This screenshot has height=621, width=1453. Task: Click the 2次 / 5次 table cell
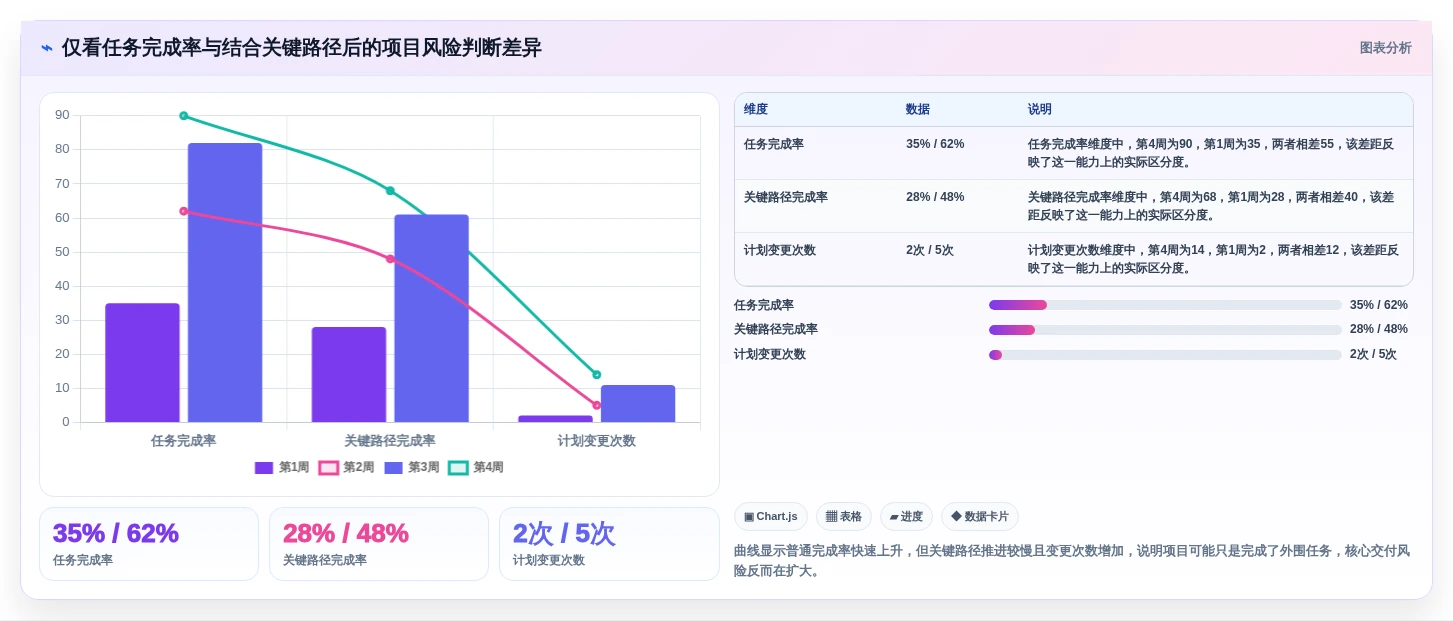tap(930, 250)
